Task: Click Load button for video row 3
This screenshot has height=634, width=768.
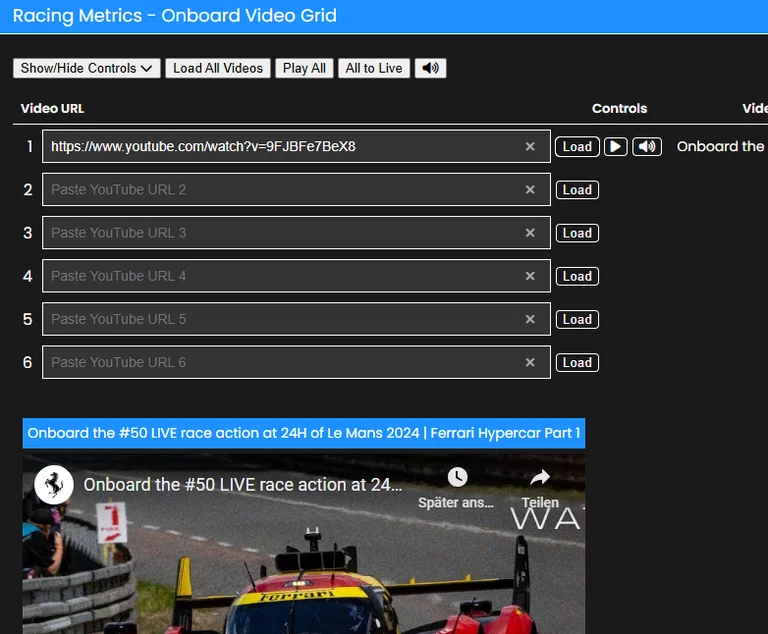Action: tap(577, 233)
